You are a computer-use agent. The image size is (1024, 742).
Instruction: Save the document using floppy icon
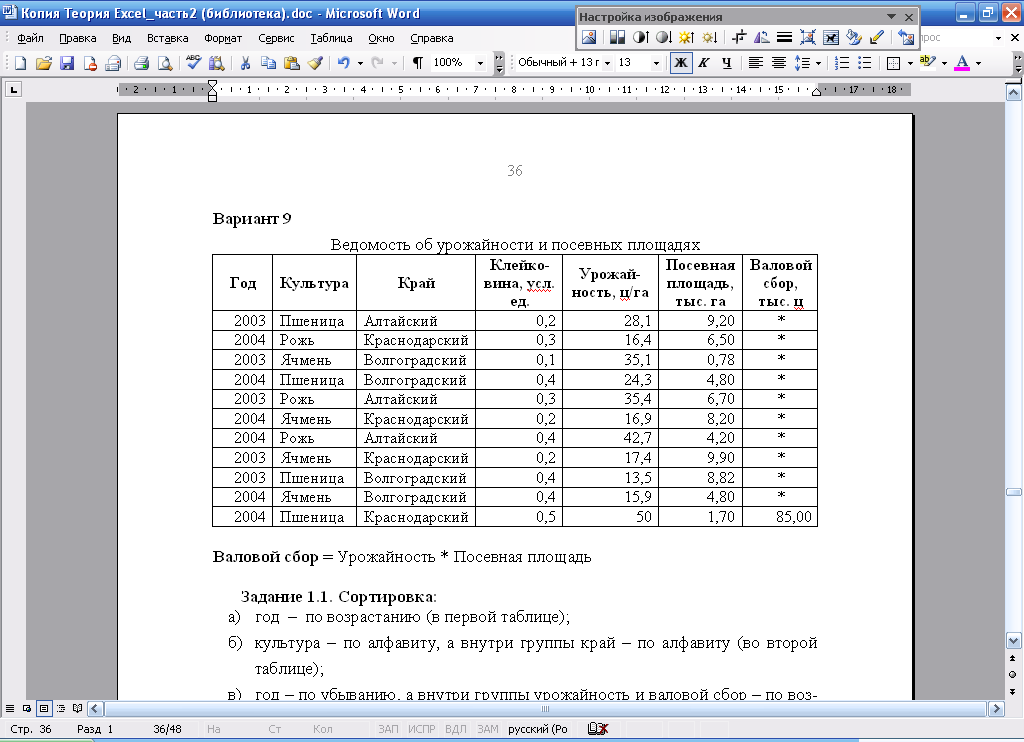point(67,63)
